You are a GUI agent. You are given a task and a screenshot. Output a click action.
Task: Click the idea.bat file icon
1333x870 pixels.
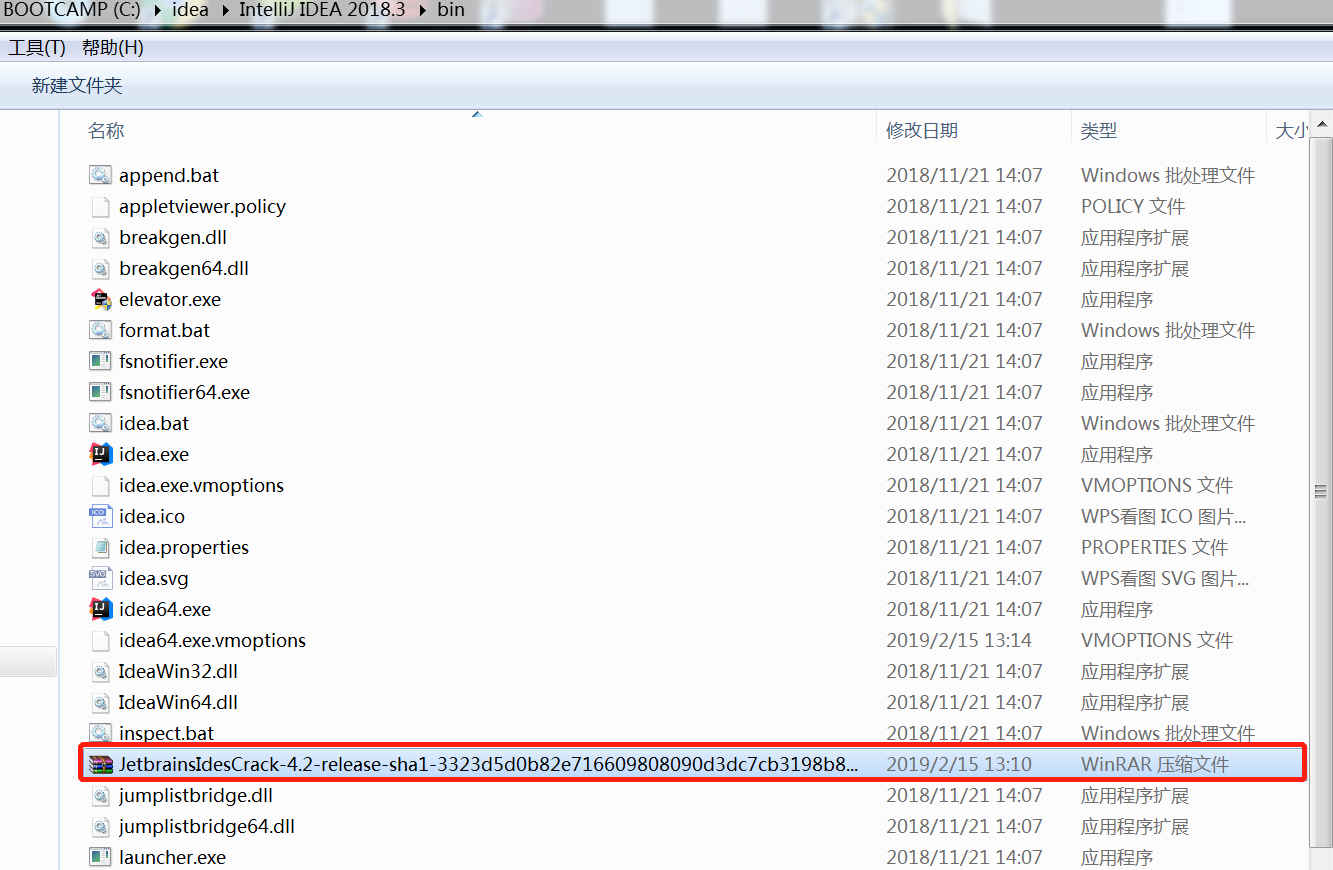[100, 423]
